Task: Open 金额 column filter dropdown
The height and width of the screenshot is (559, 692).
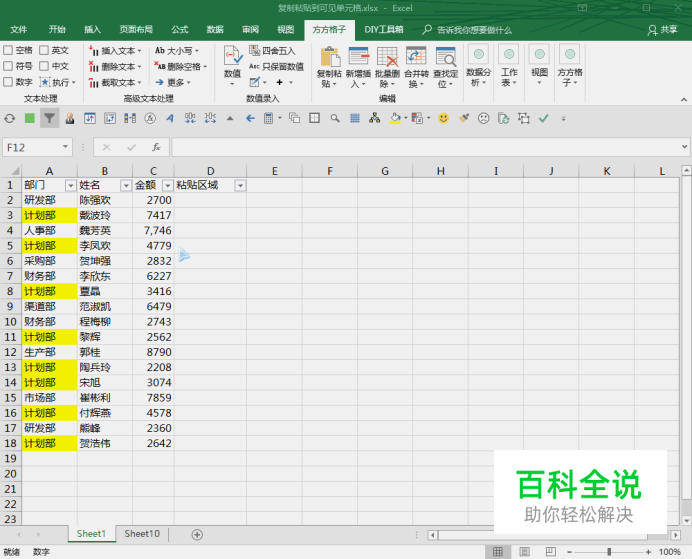Action: coord(167,186)
